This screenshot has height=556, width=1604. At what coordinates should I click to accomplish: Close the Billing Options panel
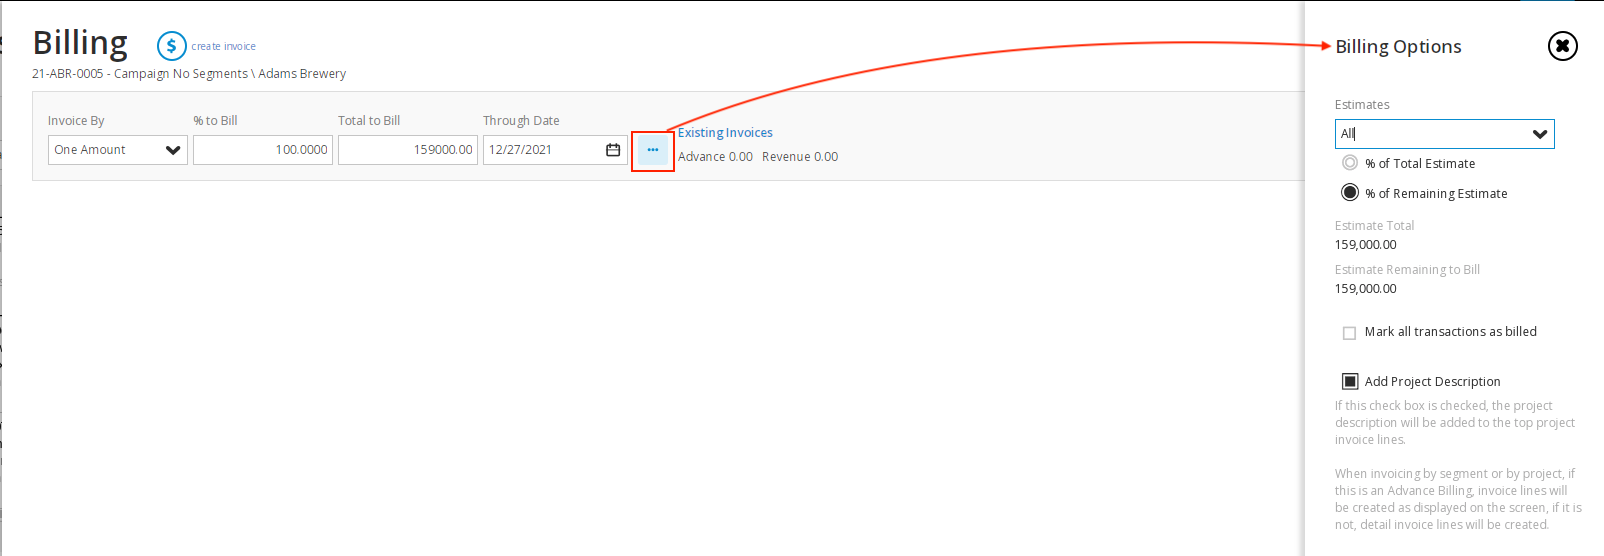click(1563, 46)
